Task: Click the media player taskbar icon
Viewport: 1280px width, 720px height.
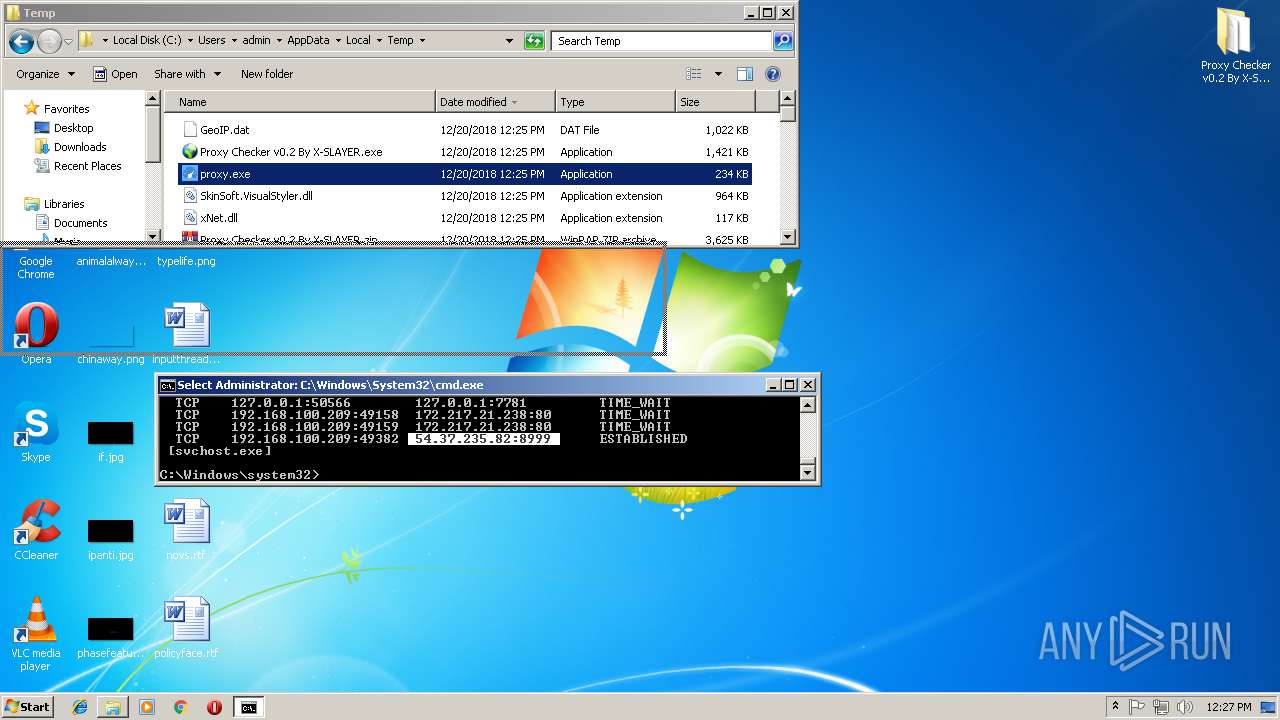Action: tap(147, 707)
